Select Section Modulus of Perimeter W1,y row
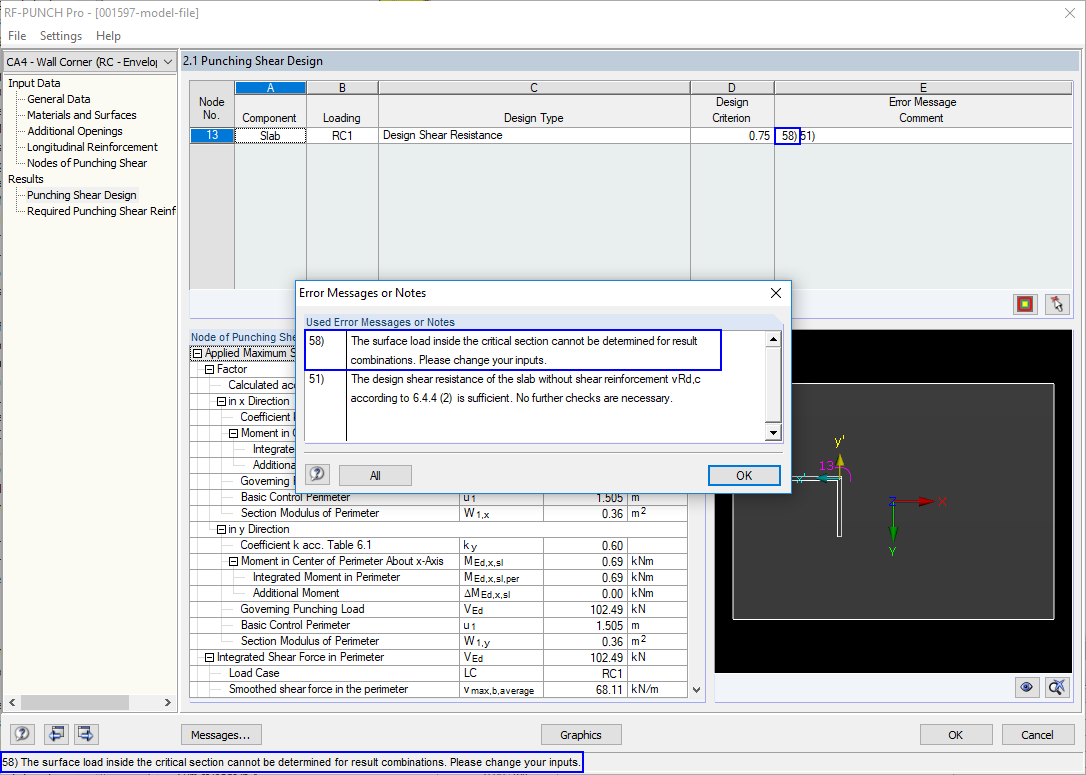The image size is (1086, 775). click(438, 641)
